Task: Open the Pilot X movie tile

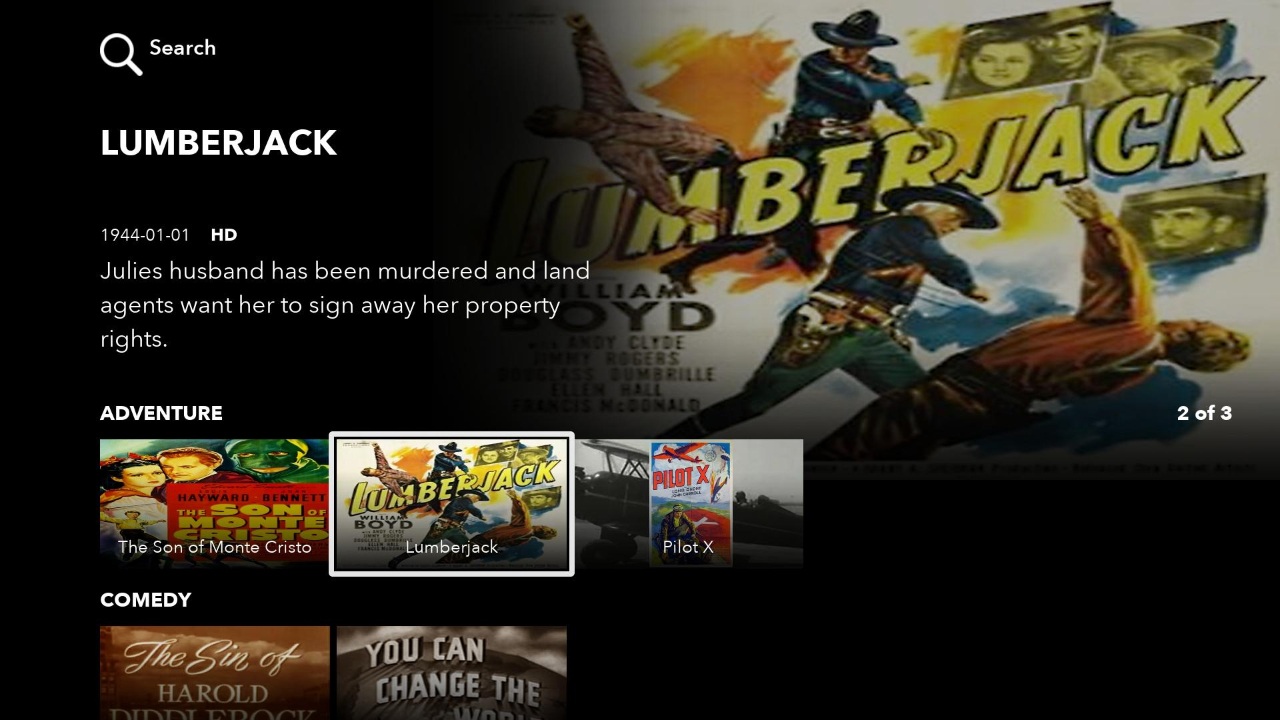Action: point(689,503)
